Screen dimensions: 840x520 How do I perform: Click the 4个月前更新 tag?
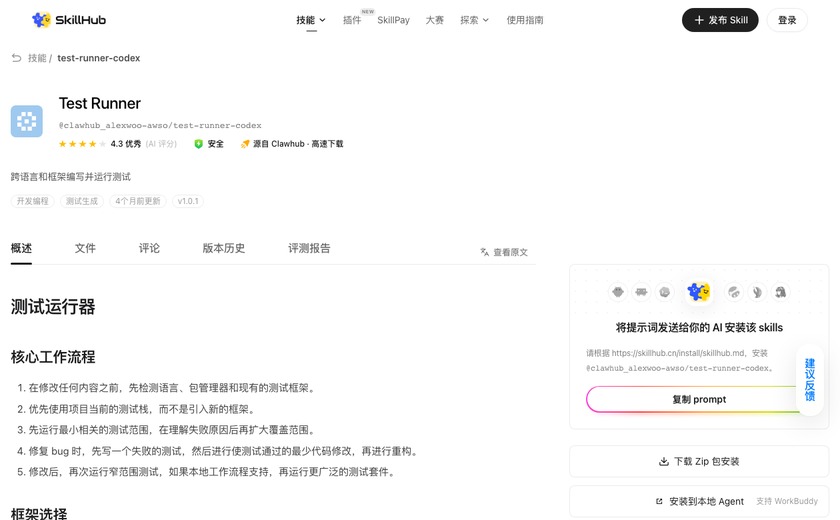(x=138, y=201)
